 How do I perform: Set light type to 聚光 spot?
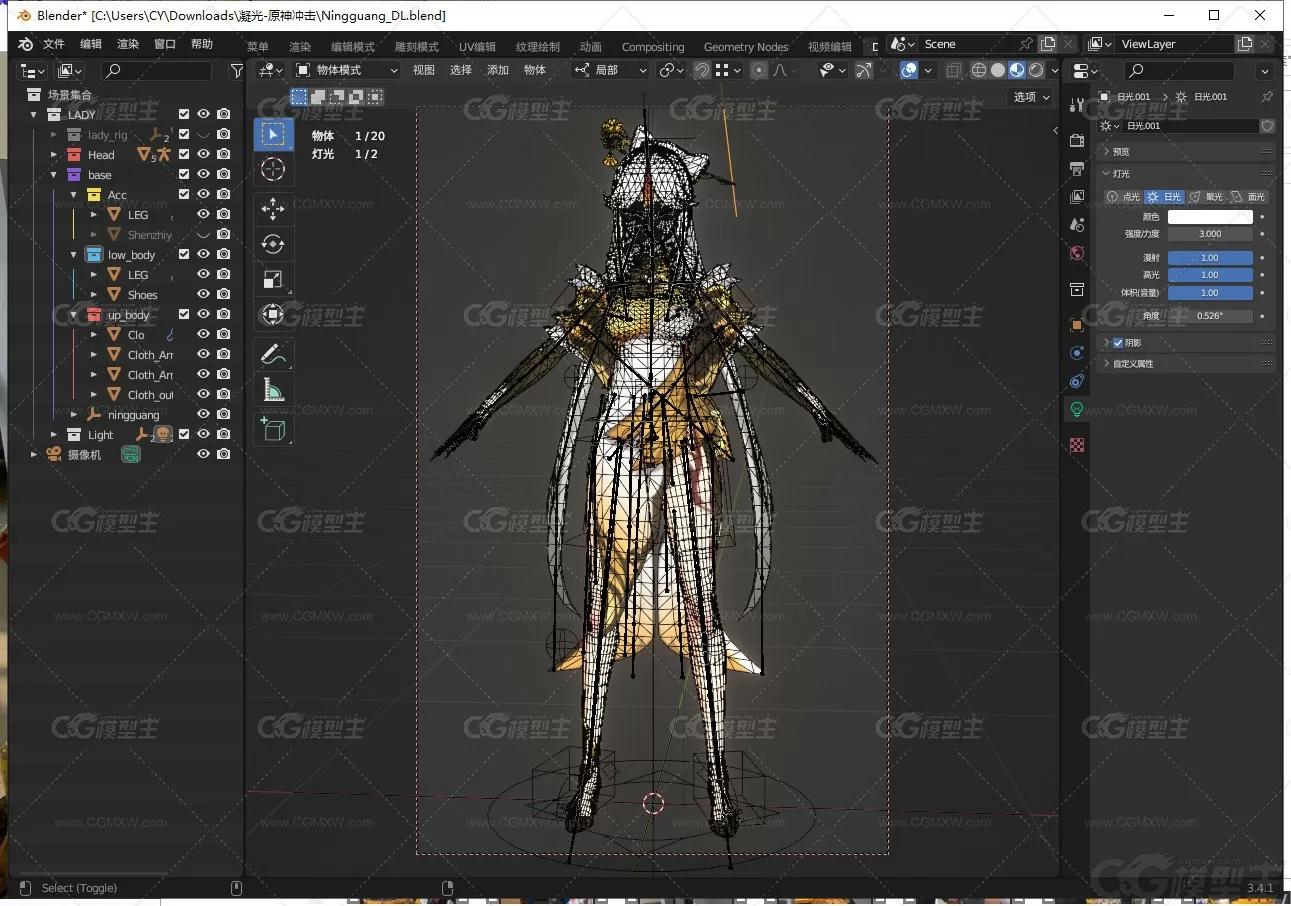pyautogui.click(x=1206, y=197)
